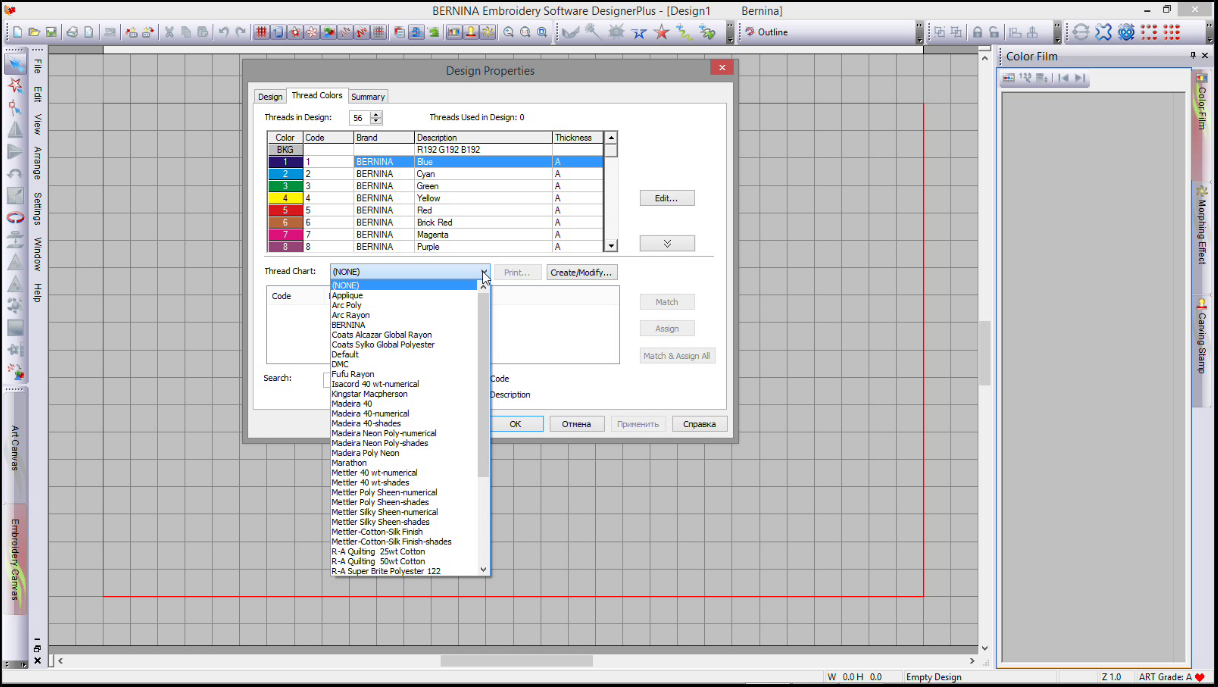Click the Save floppy disk icon
Screen dimensions: 1218x687
(x=50, y=32)
